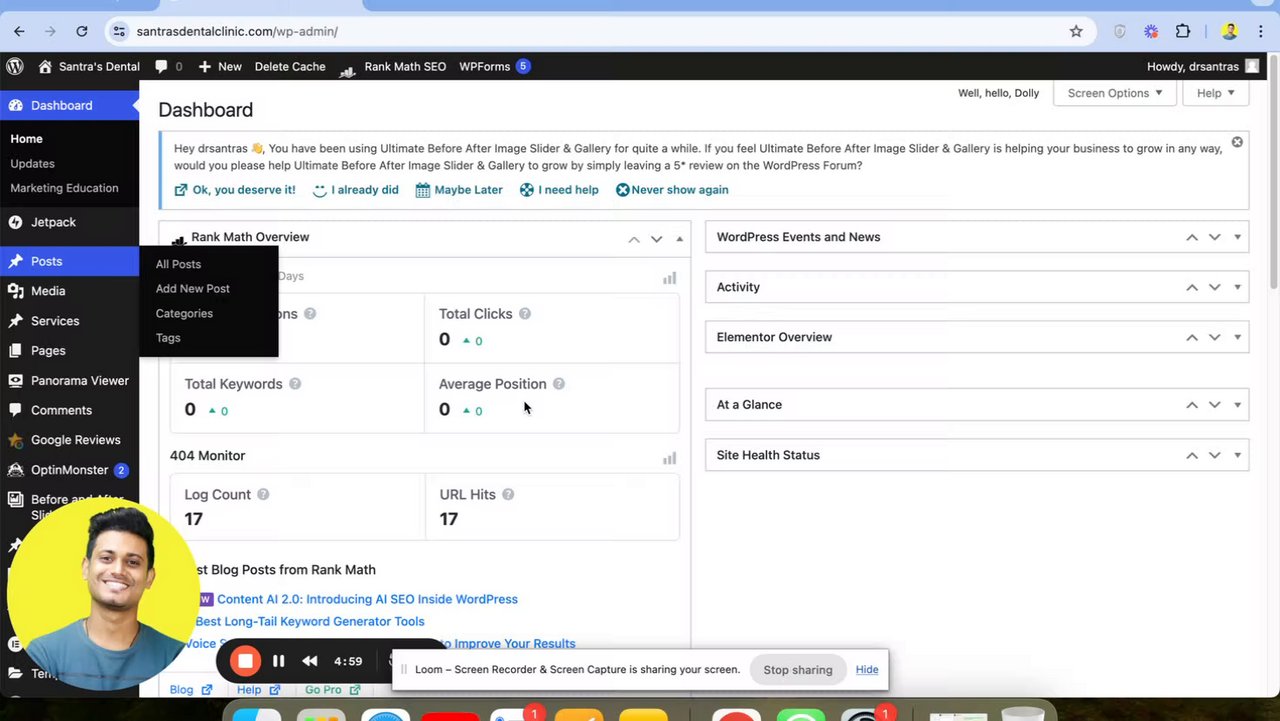Reload the page with the browser refresh icon
This screenshot has height=721, width=1280.
click(82, 31)
